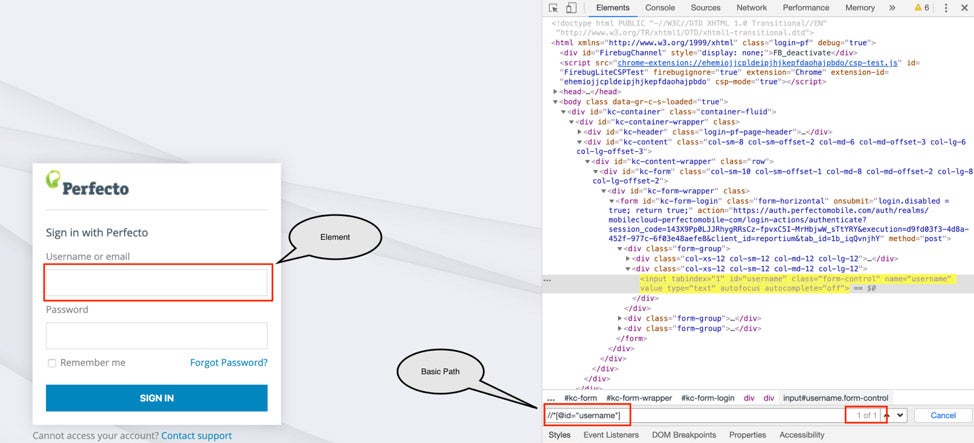The width and height of the screenshot is (974, 443).
Task: Open the Contact support link
Action: click(x=196, y=436)
